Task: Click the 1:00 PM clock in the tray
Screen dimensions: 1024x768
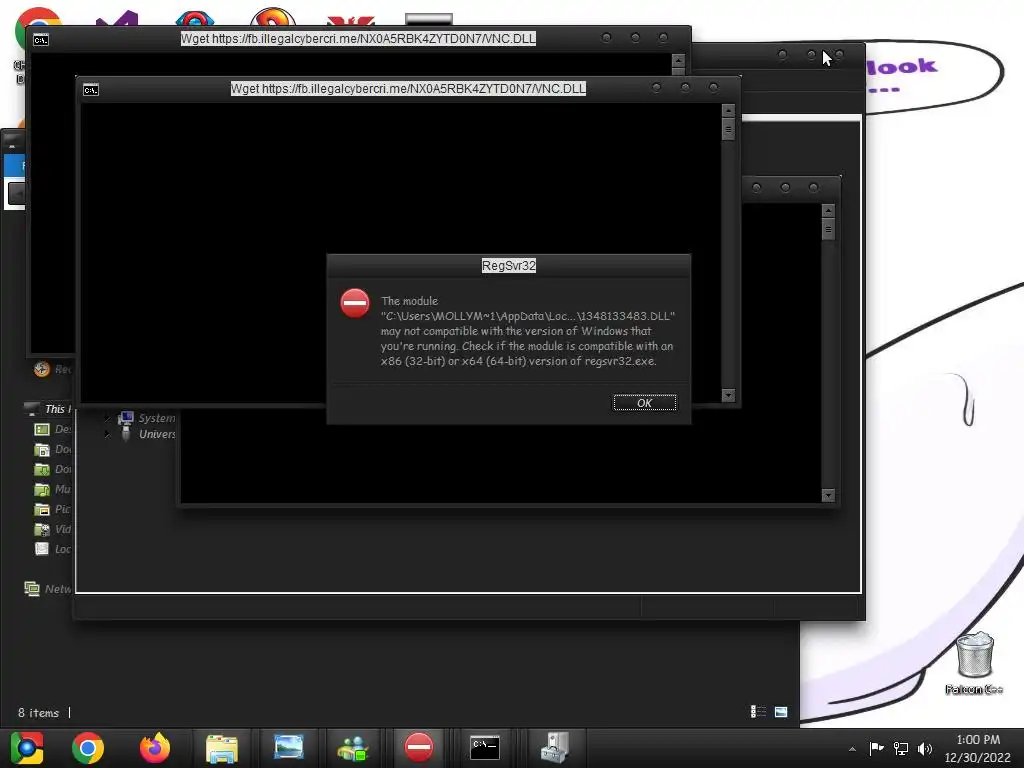Action: coord(978,740)
